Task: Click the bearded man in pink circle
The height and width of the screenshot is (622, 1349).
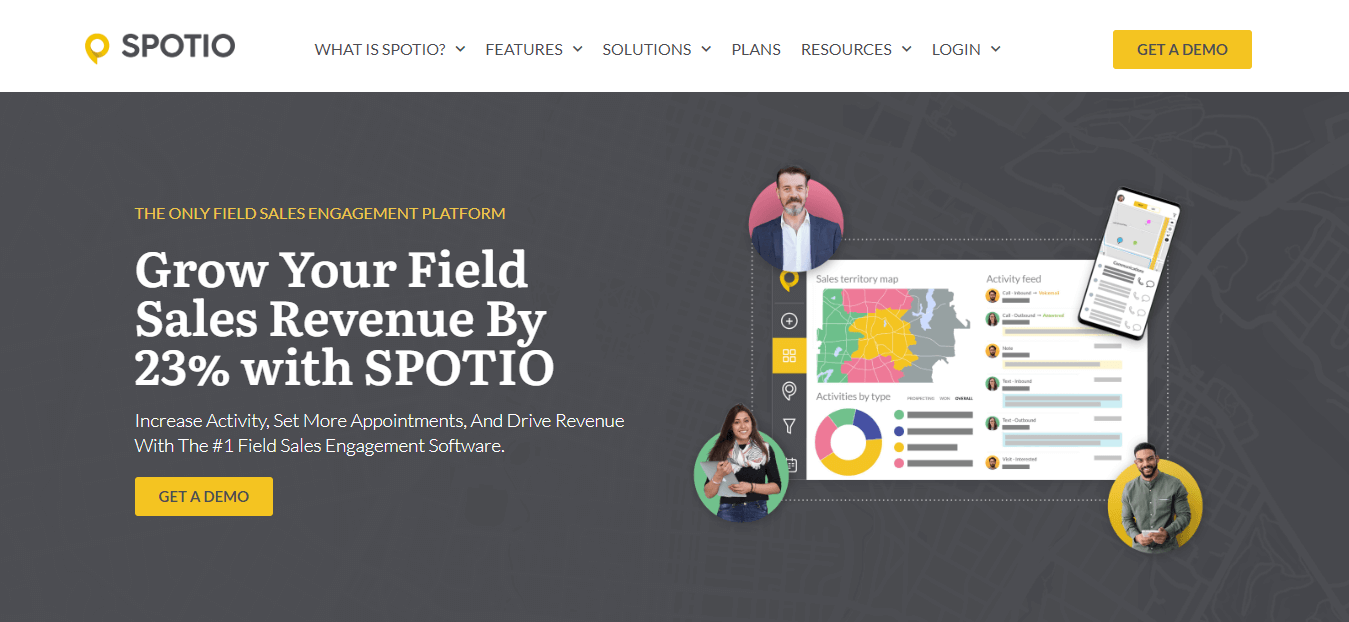Action: [x=796, y=218]
